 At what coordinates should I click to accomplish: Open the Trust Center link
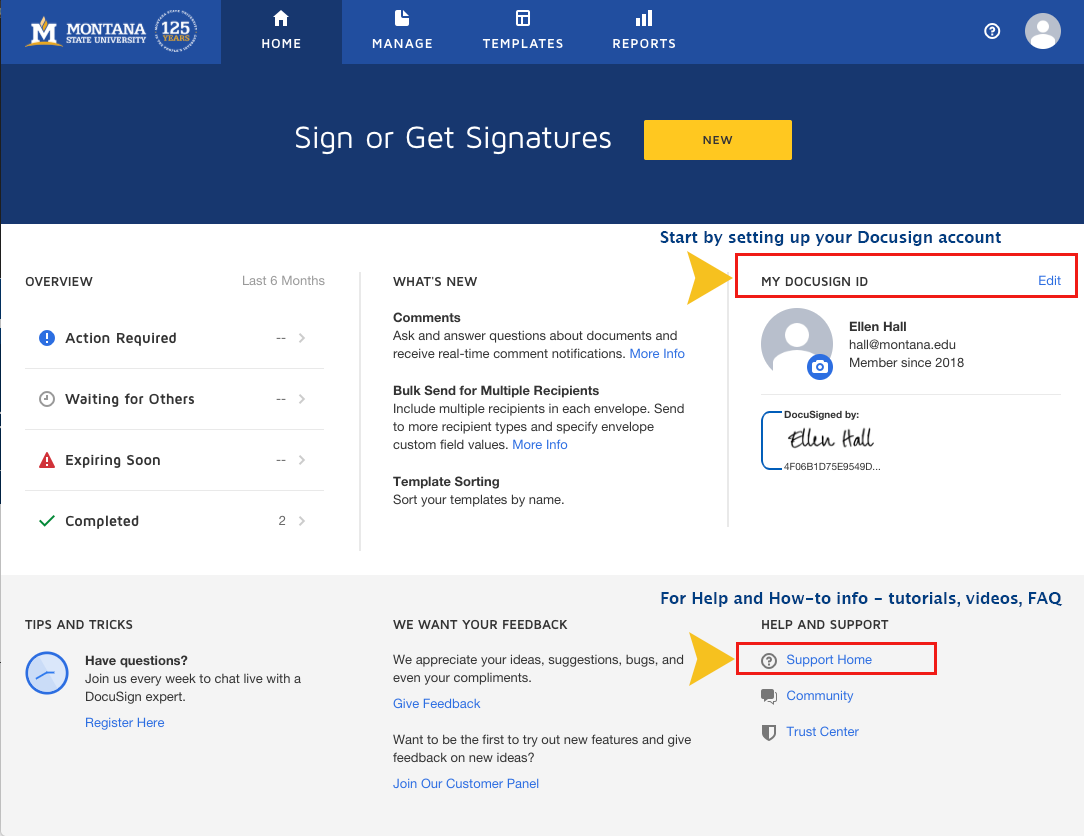[x=822, y=732]
